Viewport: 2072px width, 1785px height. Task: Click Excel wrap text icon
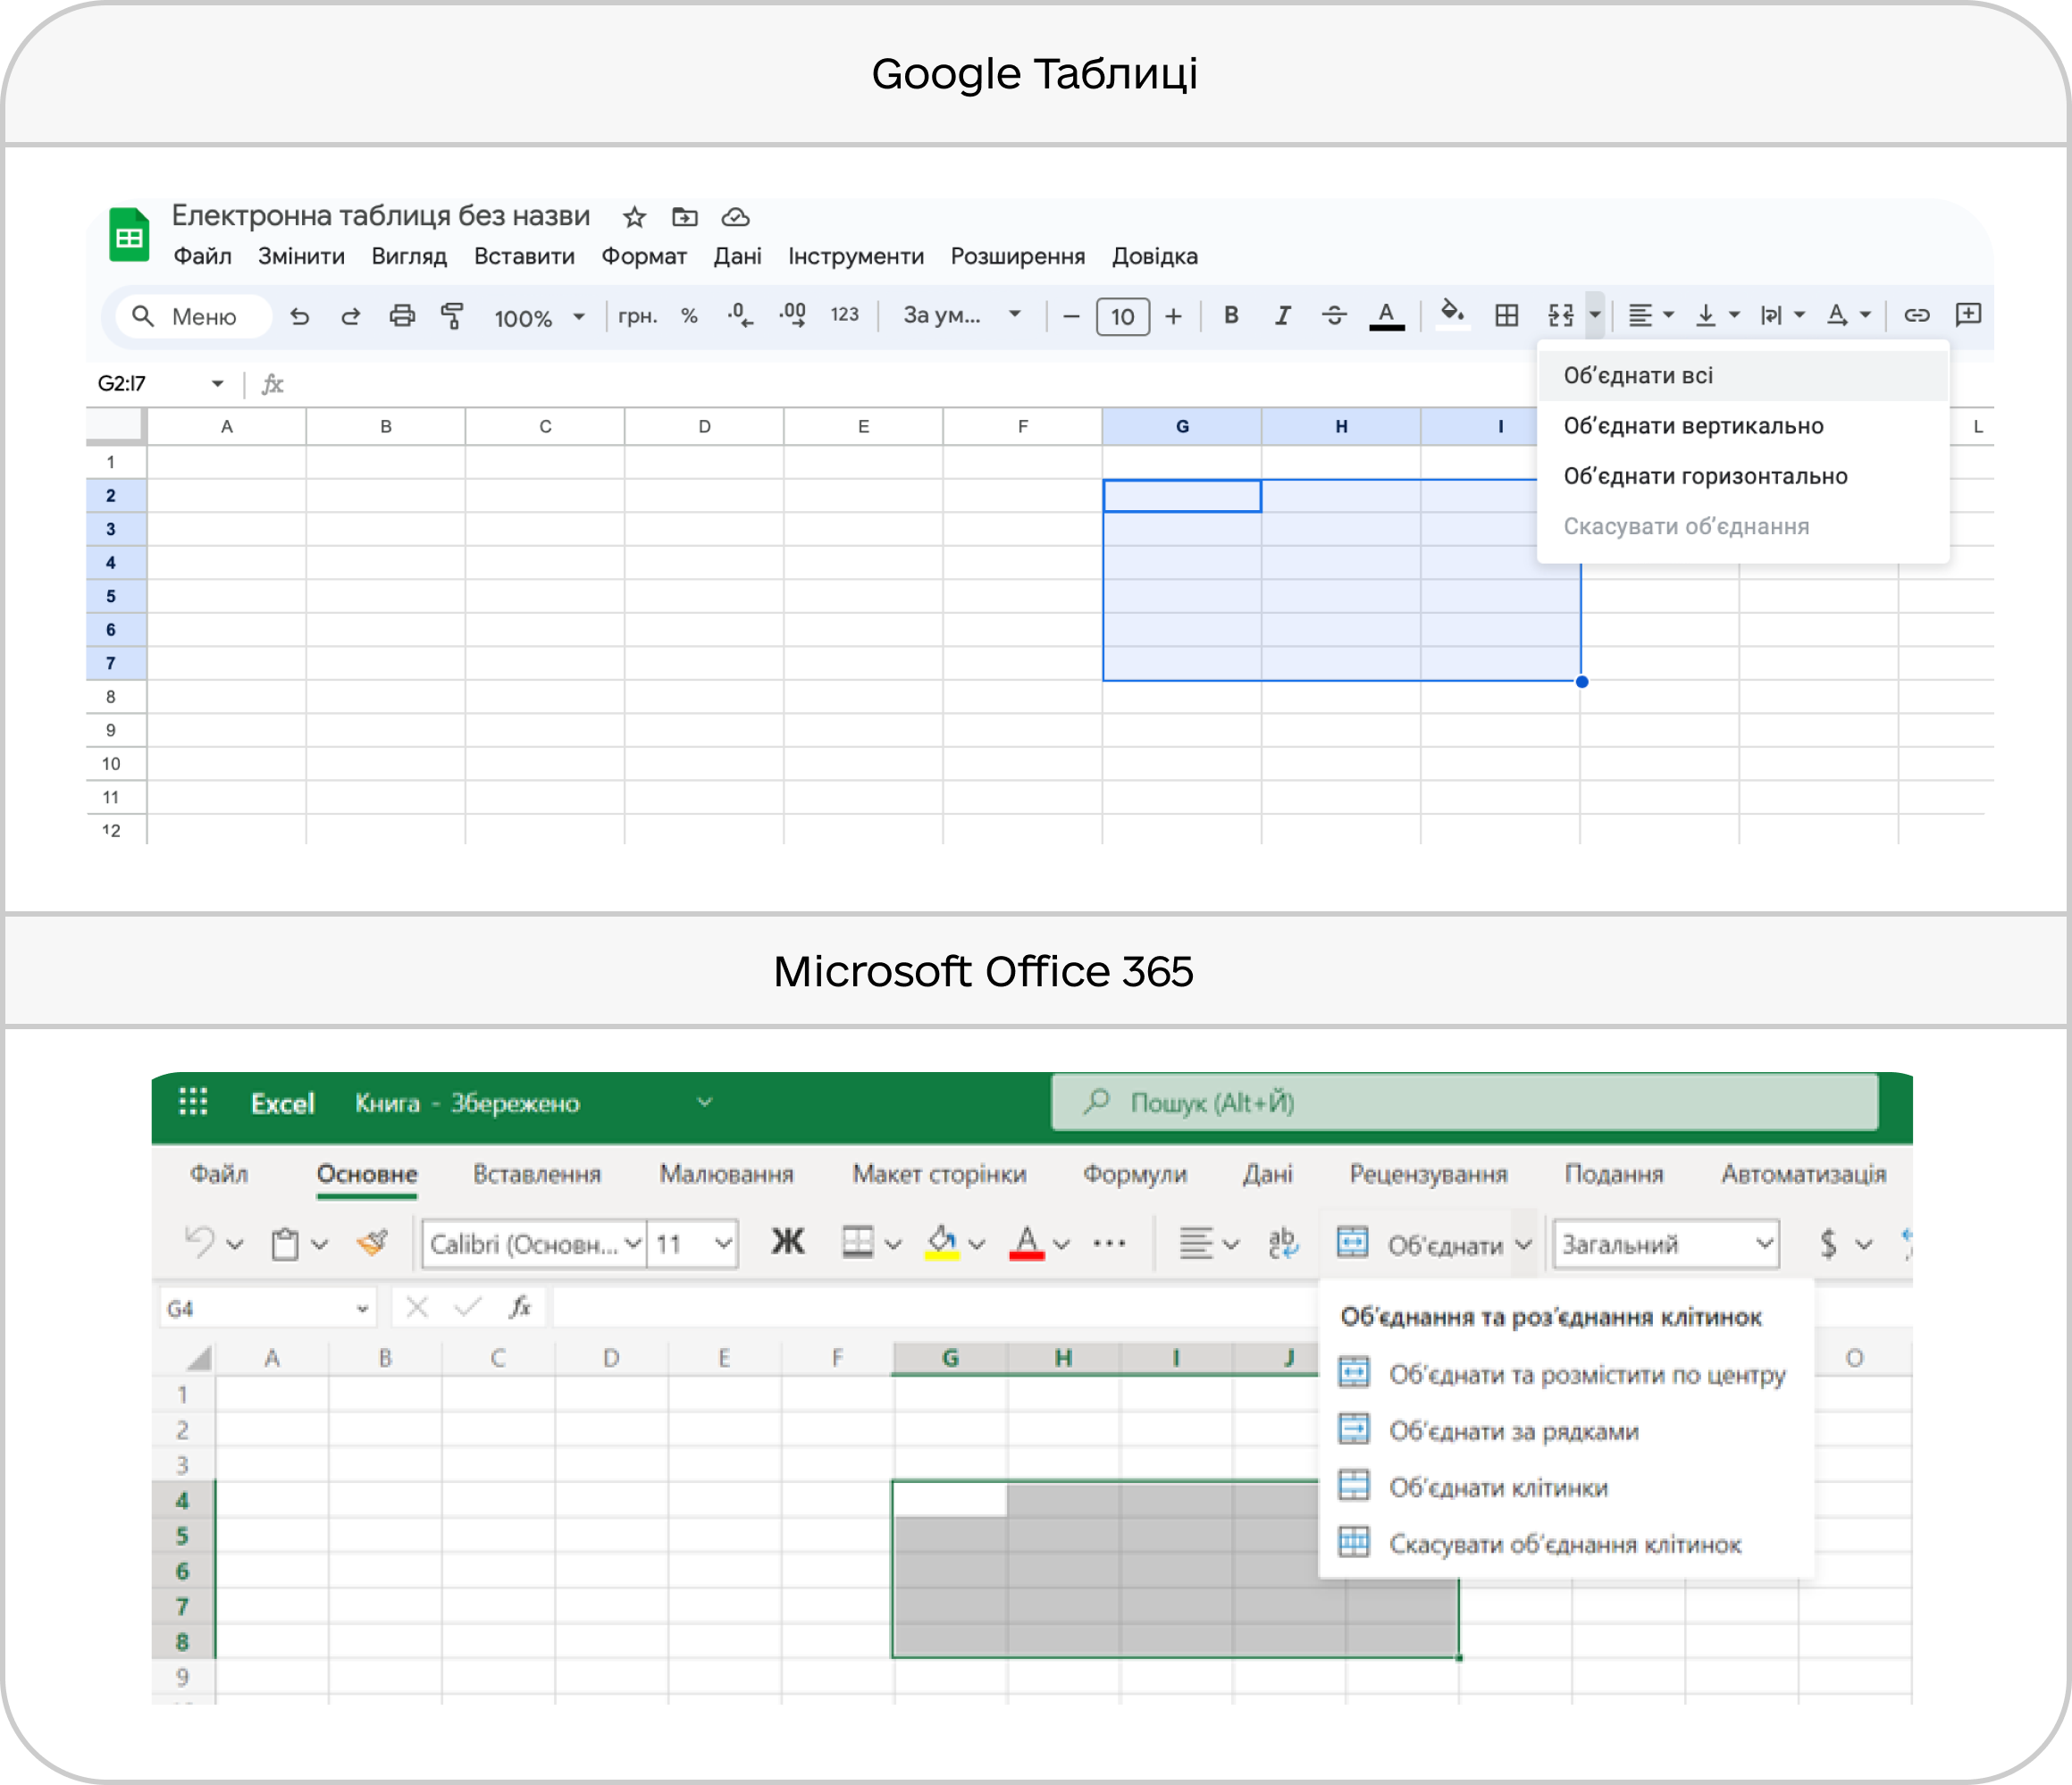[1282, 1243]
